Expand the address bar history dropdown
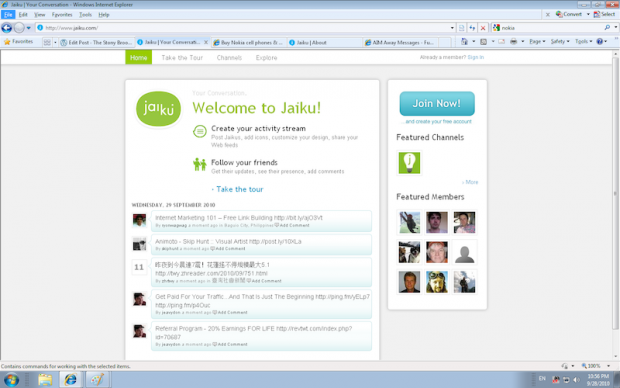The width and height of the screenshot is (620, 388). (x=452, y=28)
